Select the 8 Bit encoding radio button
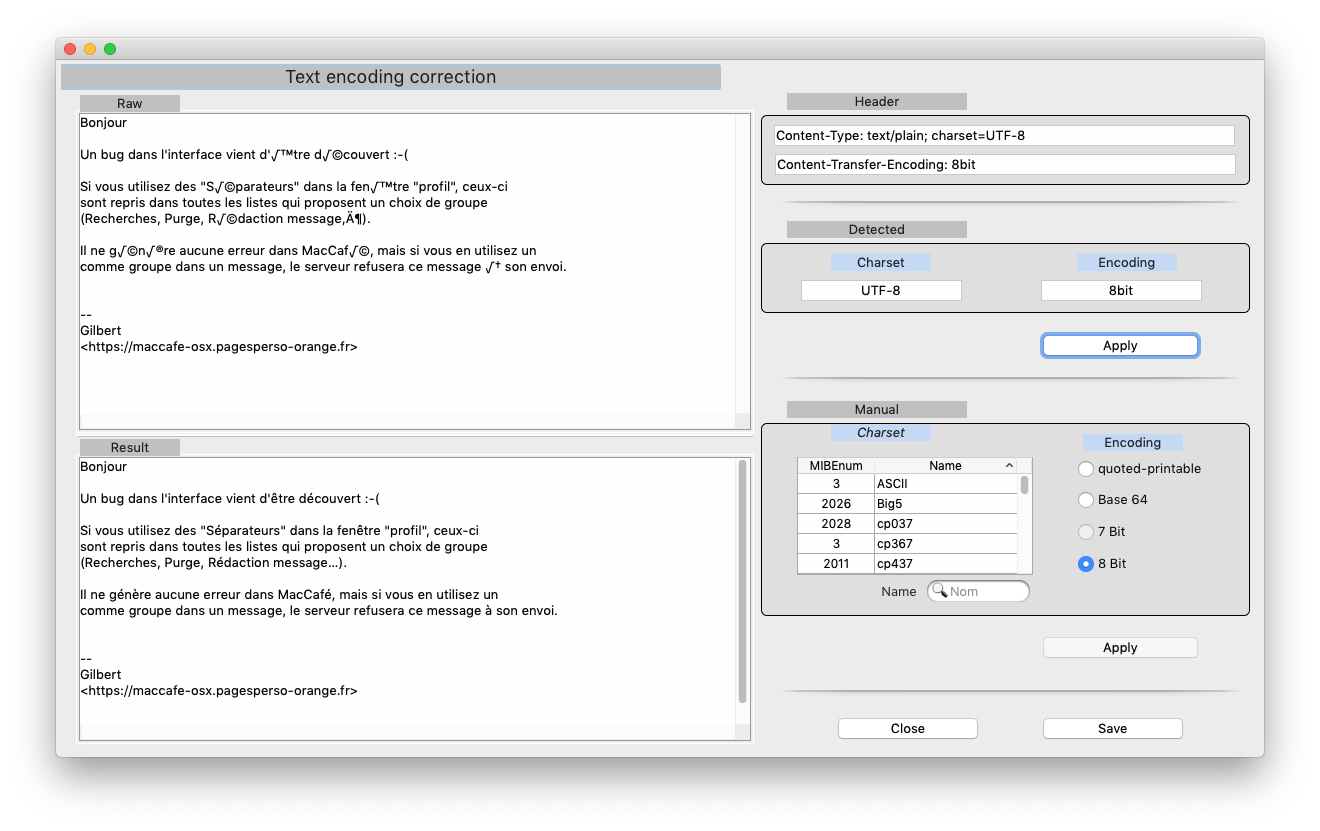Screen dimensions: 1320x831 [x=1086, y=564]
